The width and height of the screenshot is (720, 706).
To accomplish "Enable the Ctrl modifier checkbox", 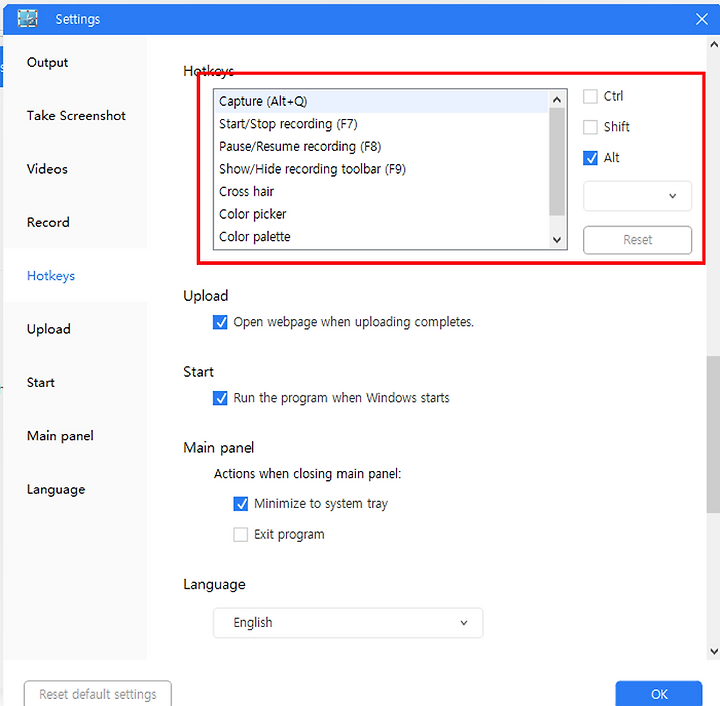I will (x=590, y=96).
